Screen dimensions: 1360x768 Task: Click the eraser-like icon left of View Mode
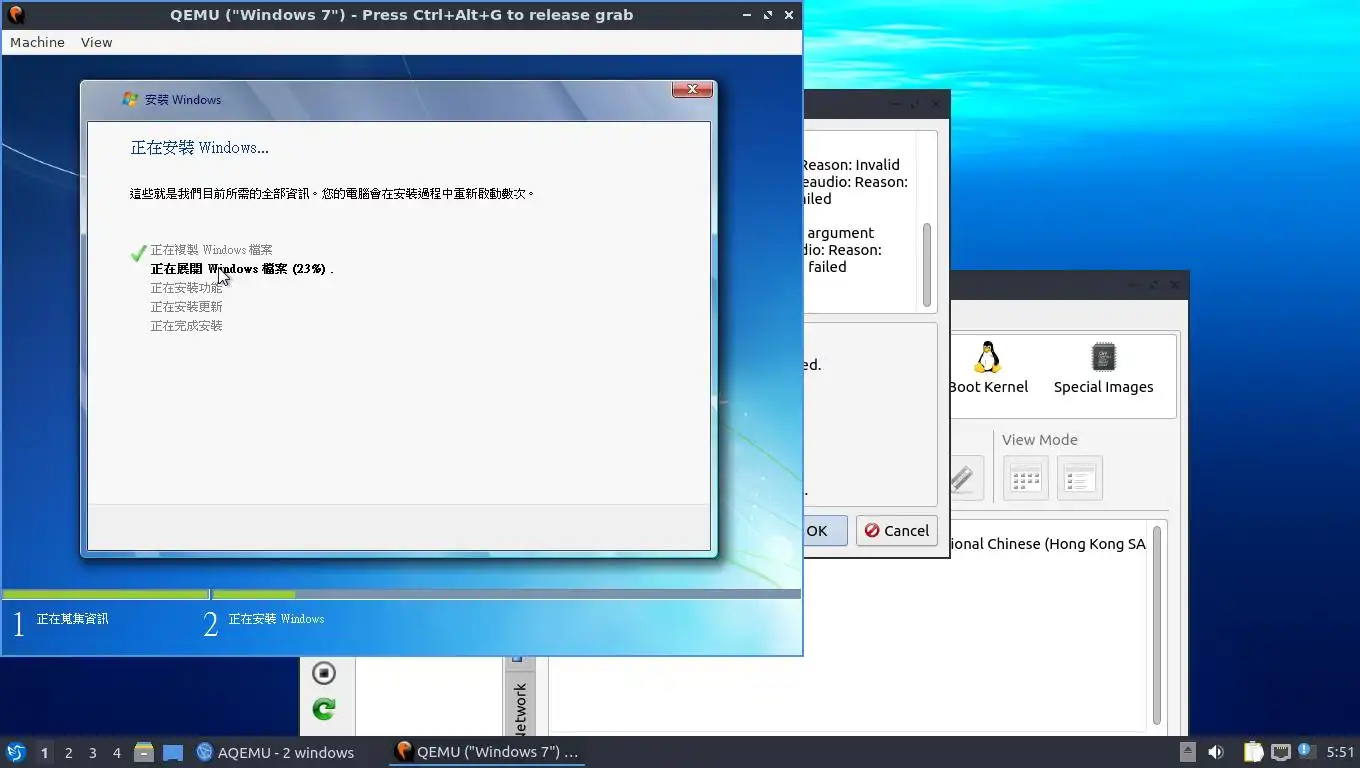click(965, 478)
